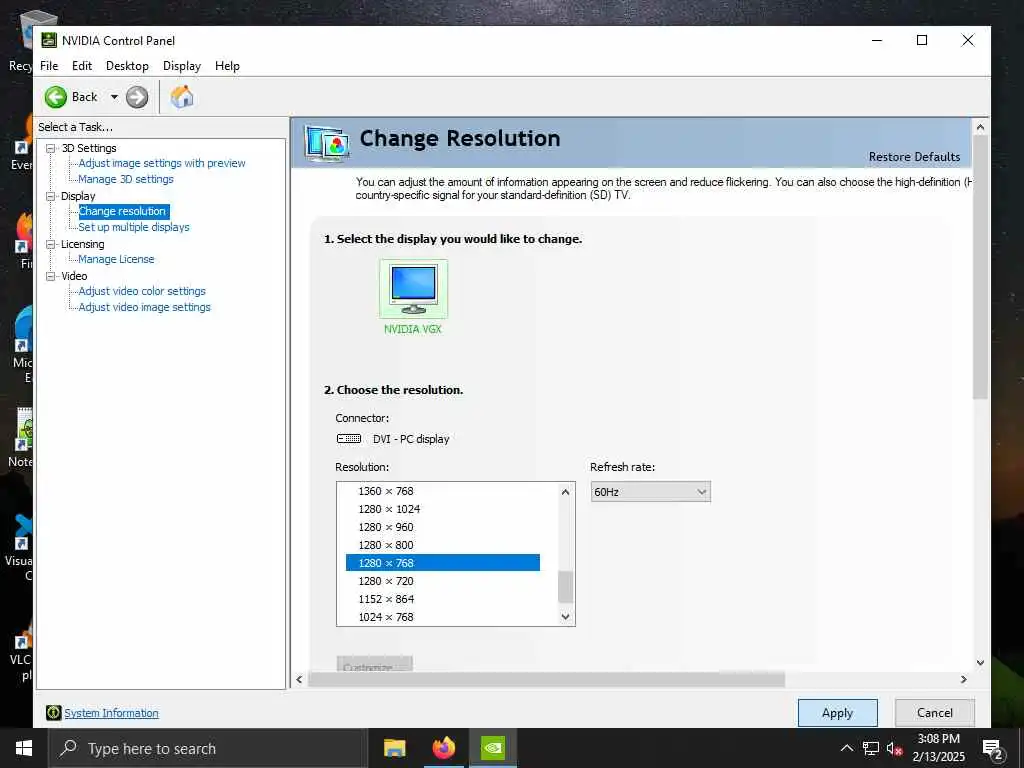The image size is (1024, 768).
Task: Select Change resolution in task tree
Action: pos(123,211)
